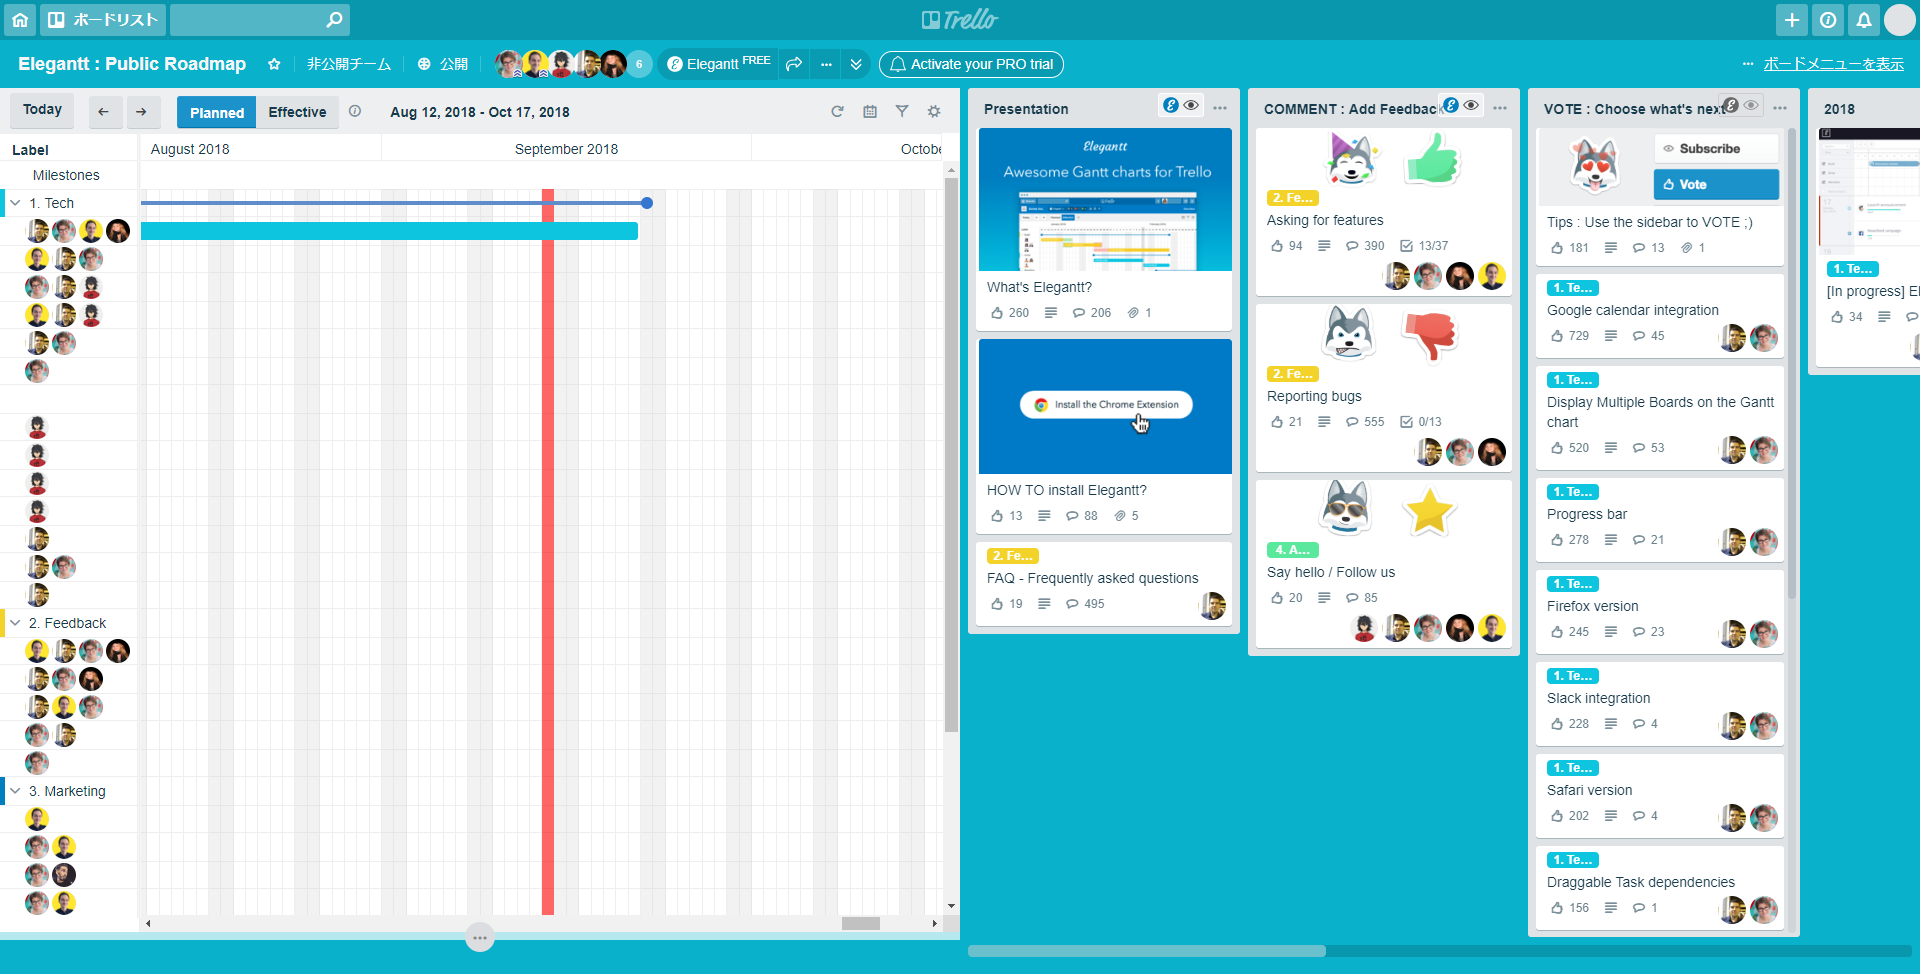The height and width of the screenshot is (974, 1920).
Task: Toggle the eye on Presentation list
Action: 1191,105
